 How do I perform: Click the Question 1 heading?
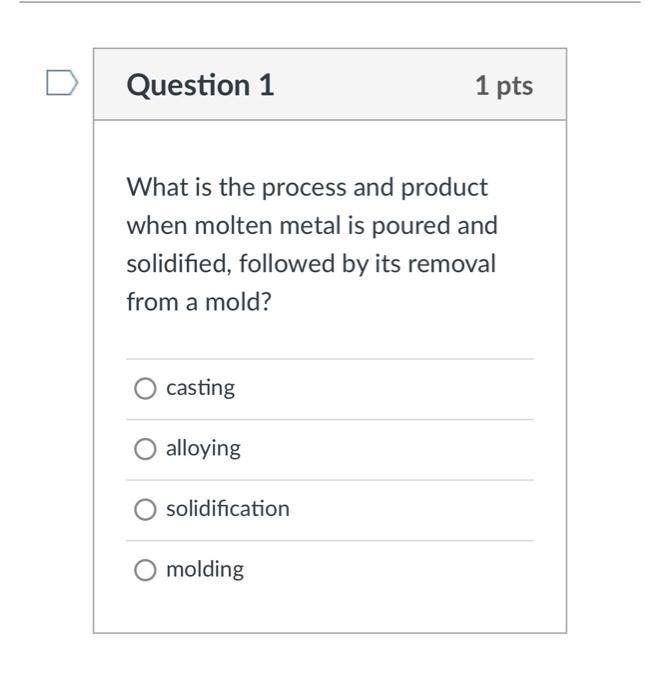pos(200,85)
